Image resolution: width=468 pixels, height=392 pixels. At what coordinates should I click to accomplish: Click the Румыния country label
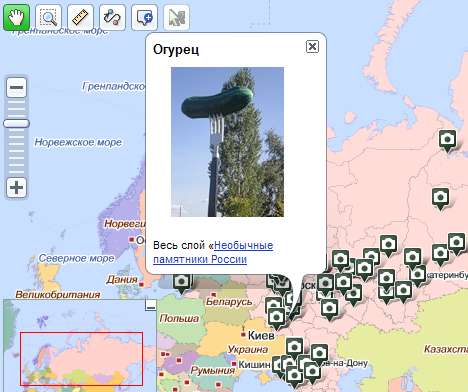point(213,370)
